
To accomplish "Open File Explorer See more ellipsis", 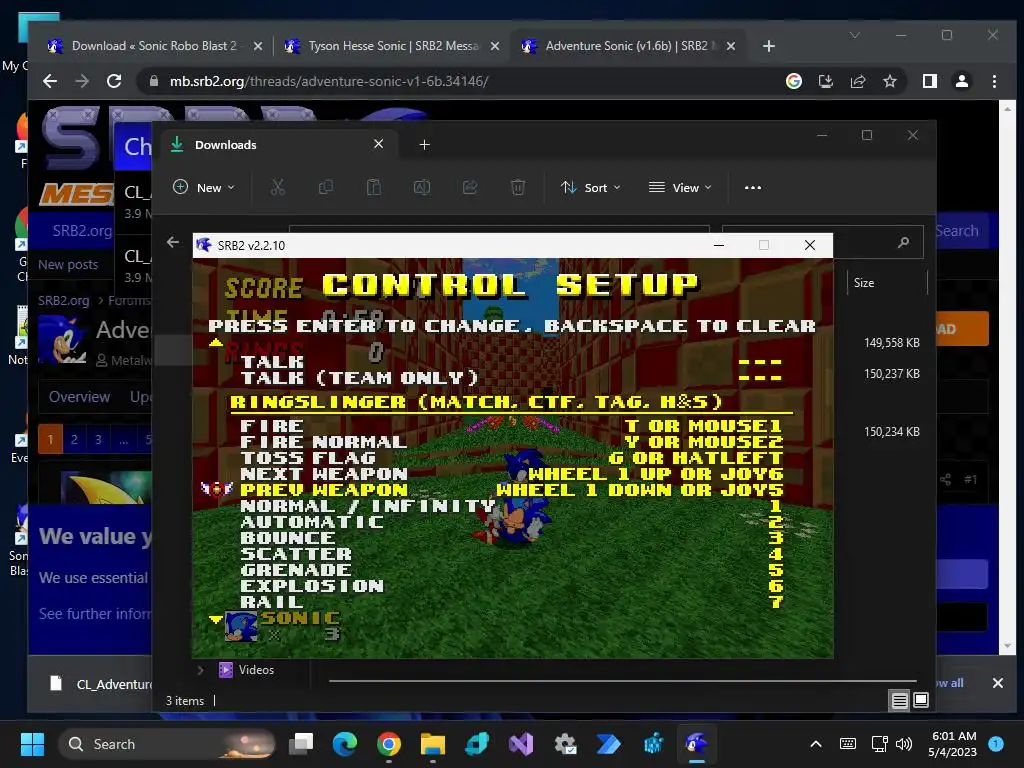I will coord(753,187).
